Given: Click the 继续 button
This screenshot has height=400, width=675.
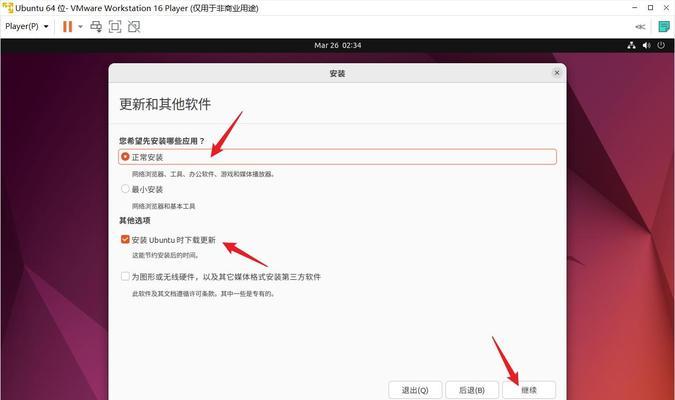Looking at the screenshot, I should click(x=529, y=390).
